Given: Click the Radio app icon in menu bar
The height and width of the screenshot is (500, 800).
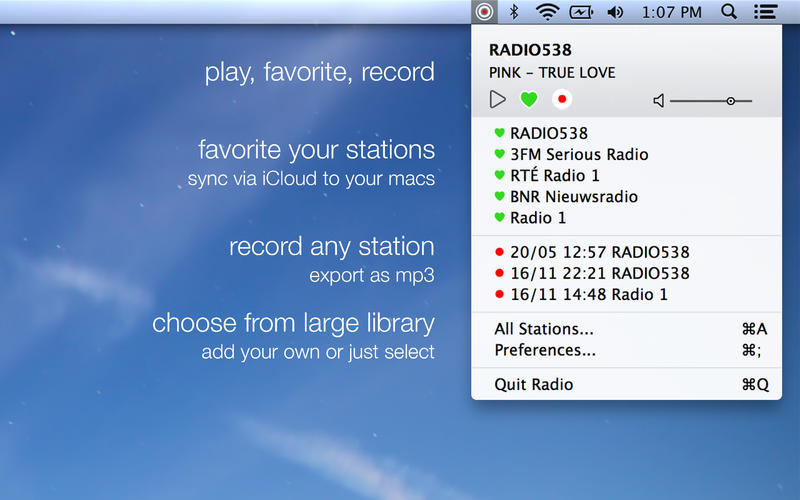Looking at the screenshot, I should [484, 12].
